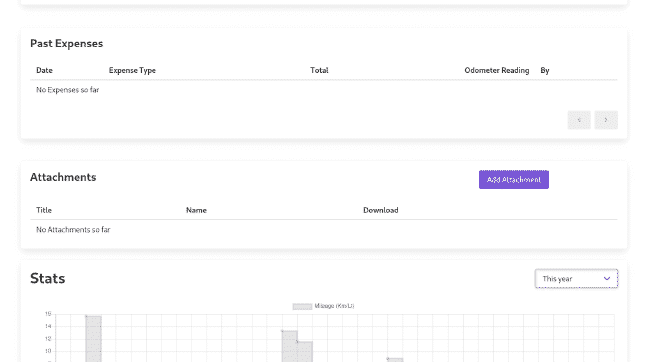This screenshot has height=362, width=660.
Task: Go to next page of Past Expenses
Action: point(606,120)
